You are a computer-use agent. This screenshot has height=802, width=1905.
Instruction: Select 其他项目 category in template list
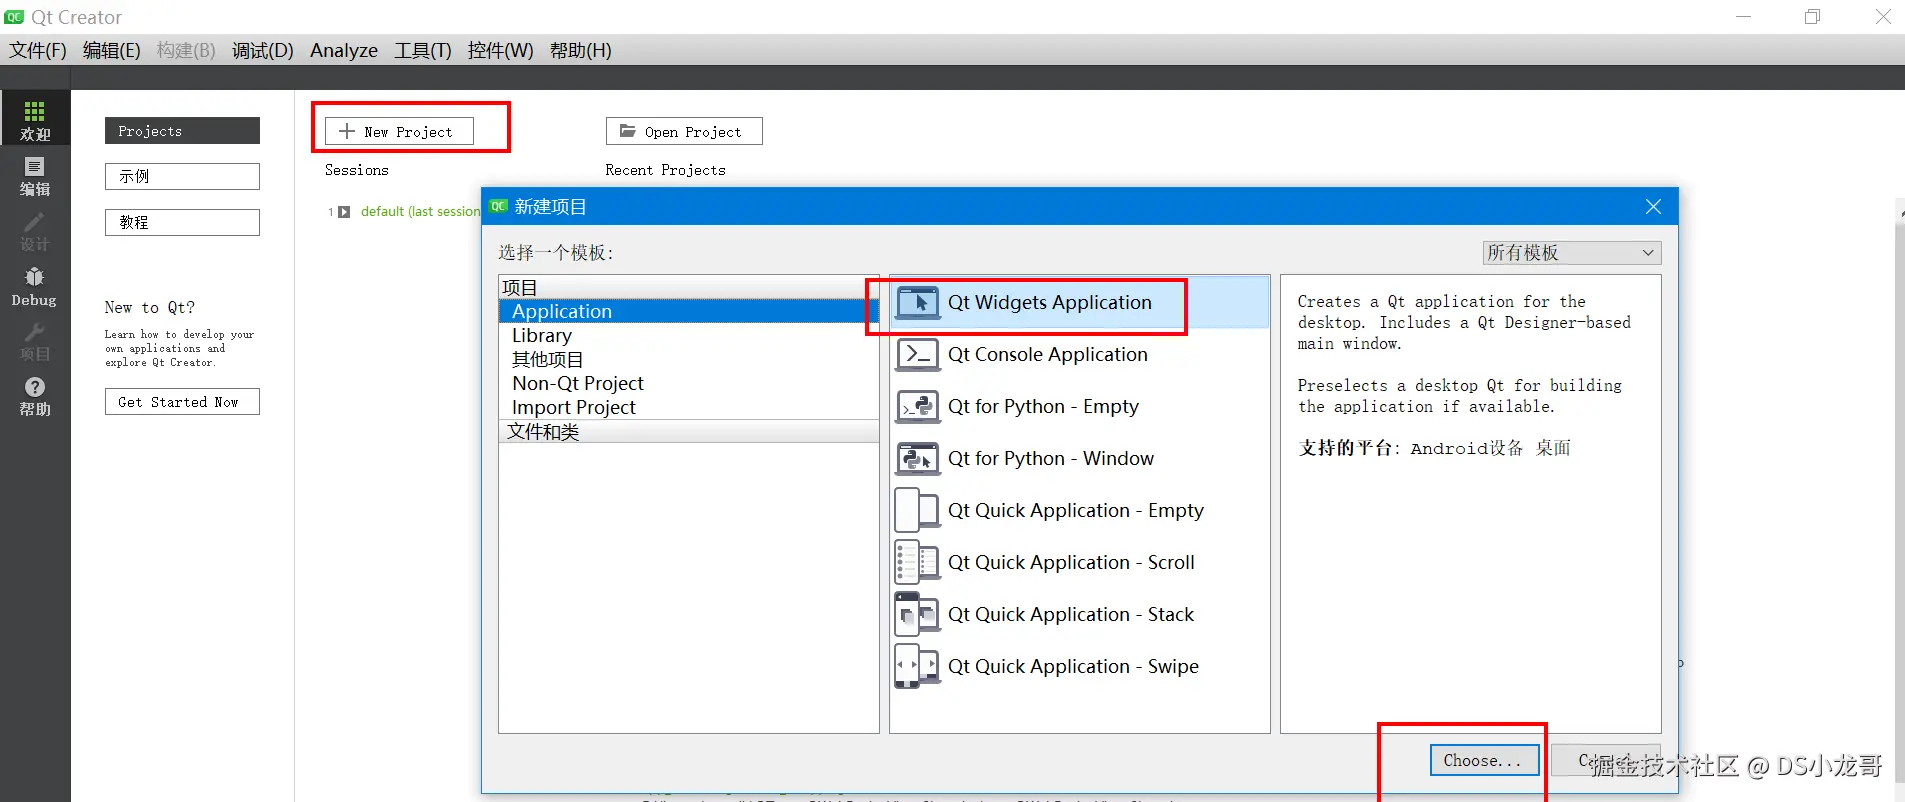click(x=688, y=359)
